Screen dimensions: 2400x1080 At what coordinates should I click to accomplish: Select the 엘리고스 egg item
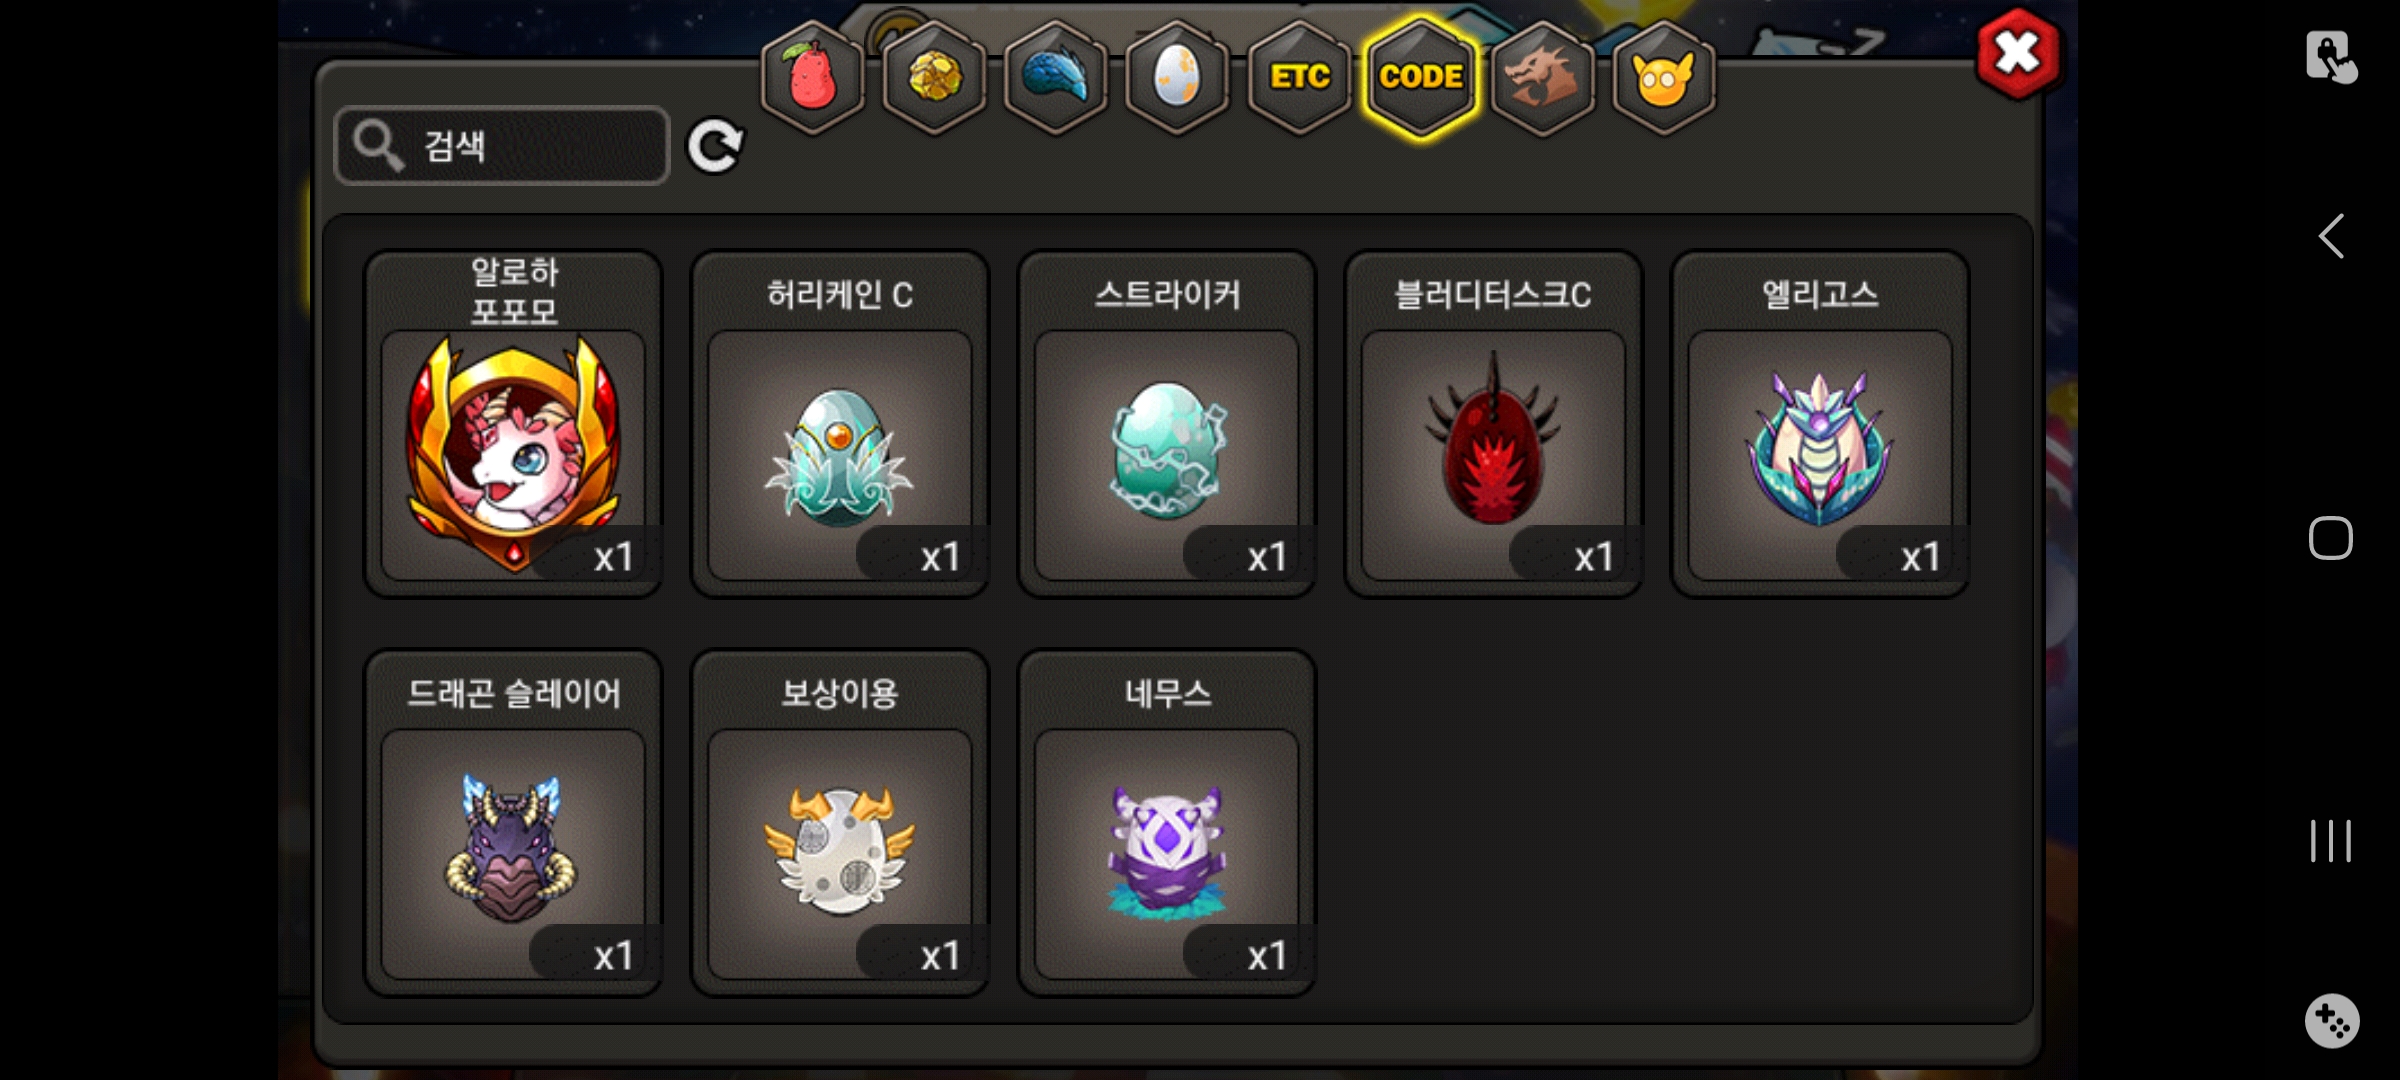(x=1820, y=424)
